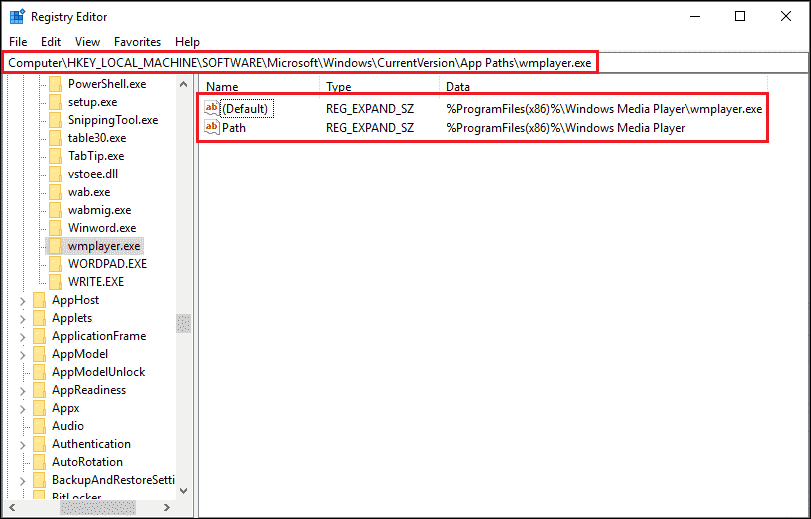Expand the AppHost key
Viewport: 811px width, 519px height.
(x=23, y=301)
